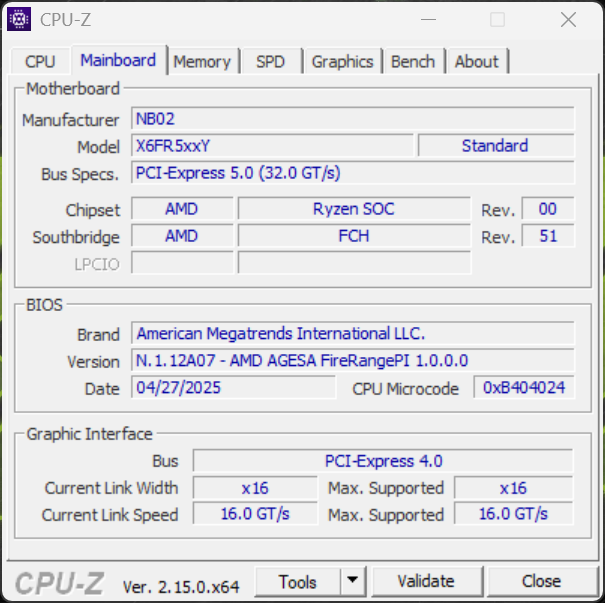The image size is (605, 603).
Task: Click the Southbridge vendor AMD field
Action: tap(182, 236)
